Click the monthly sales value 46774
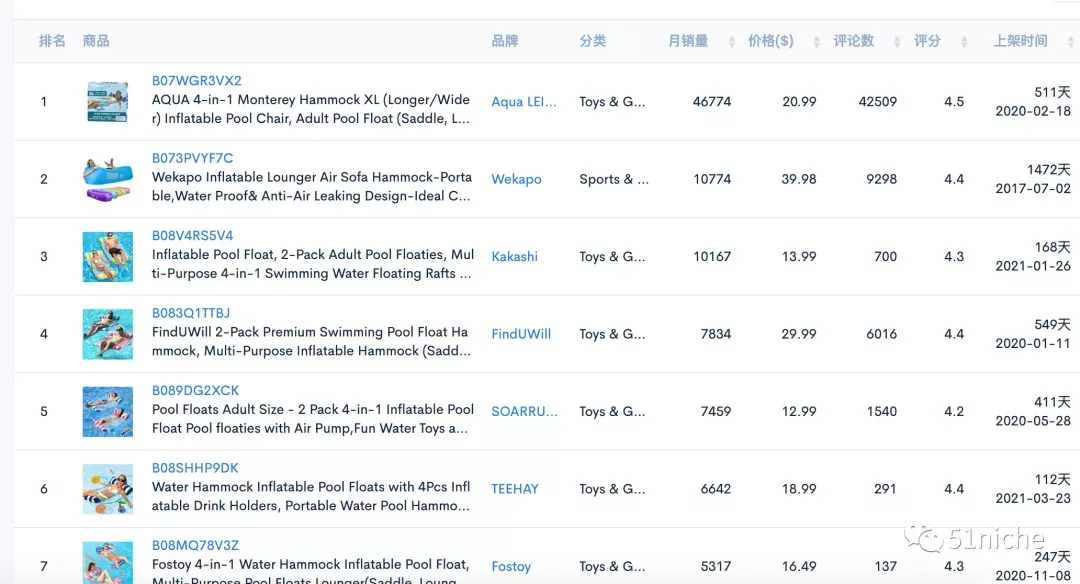This screenshot has width=1080, height=584. point(712,102)
